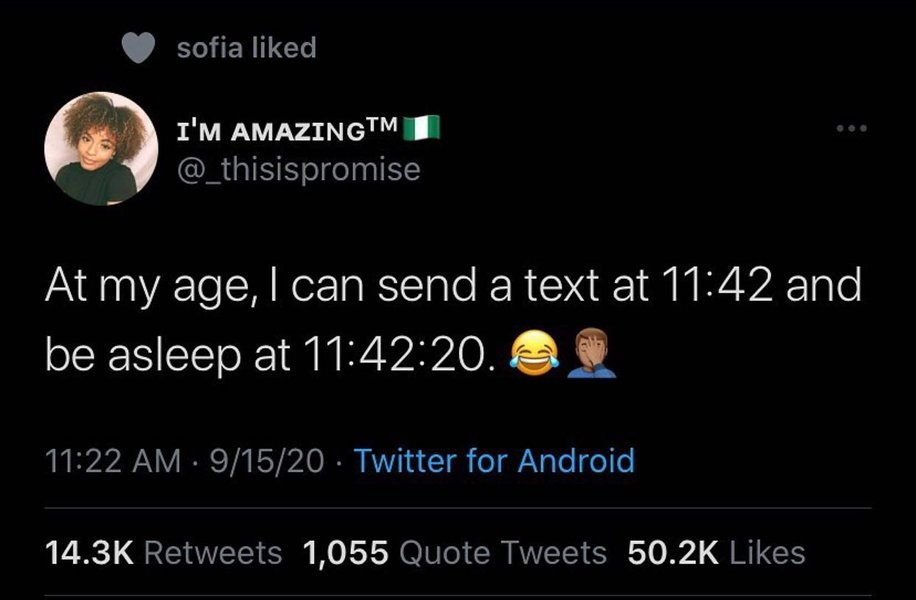Open the 'Twitter for Android' source link
The width and height of the screenshot is (916, 600).
pyautogui.click(x=494, y=461)
